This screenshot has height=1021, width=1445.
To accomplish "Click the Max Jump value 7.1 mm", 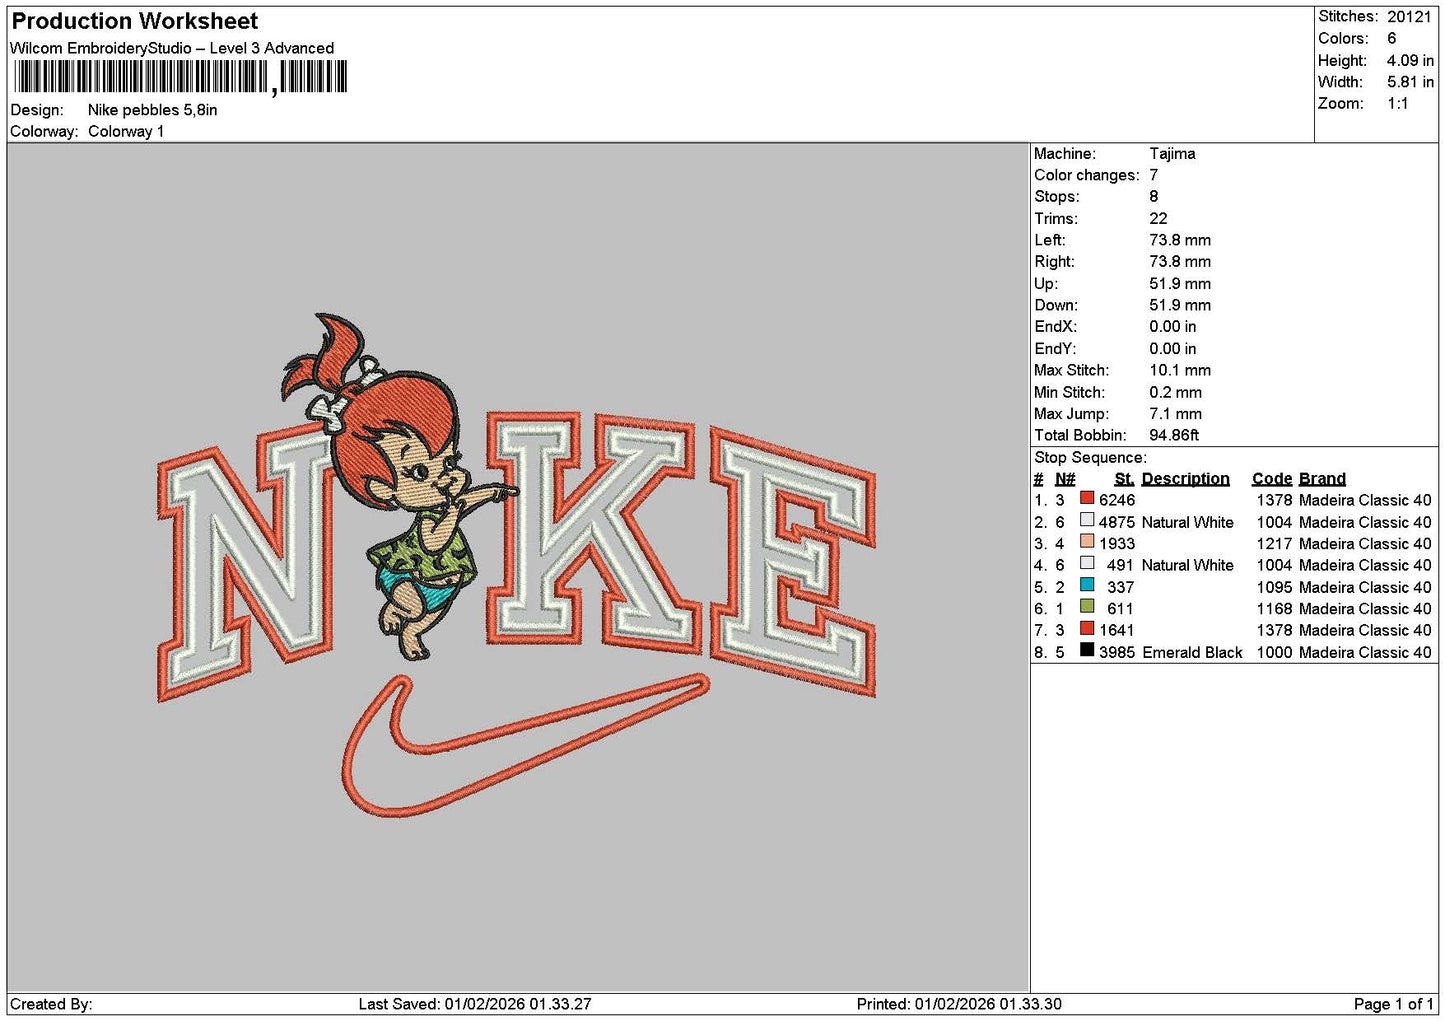I will [x=1176, y=414].
